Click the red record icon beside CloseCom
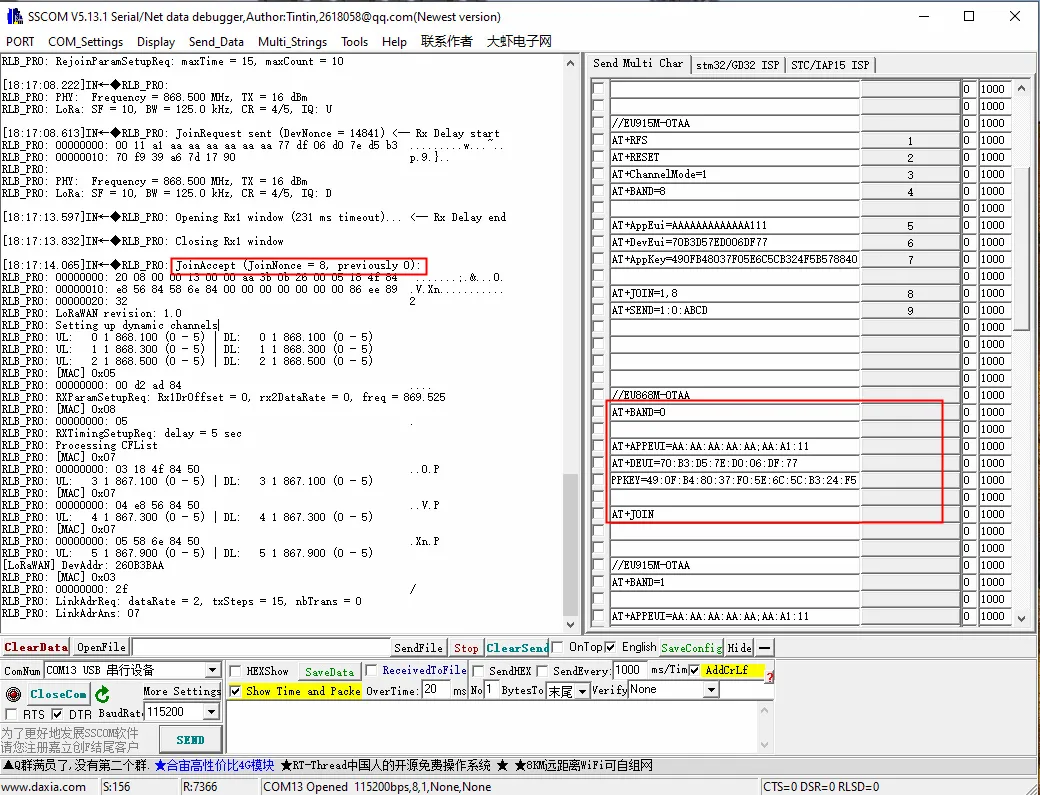This screenshot has height=795, width=1040. coord(13,694)
